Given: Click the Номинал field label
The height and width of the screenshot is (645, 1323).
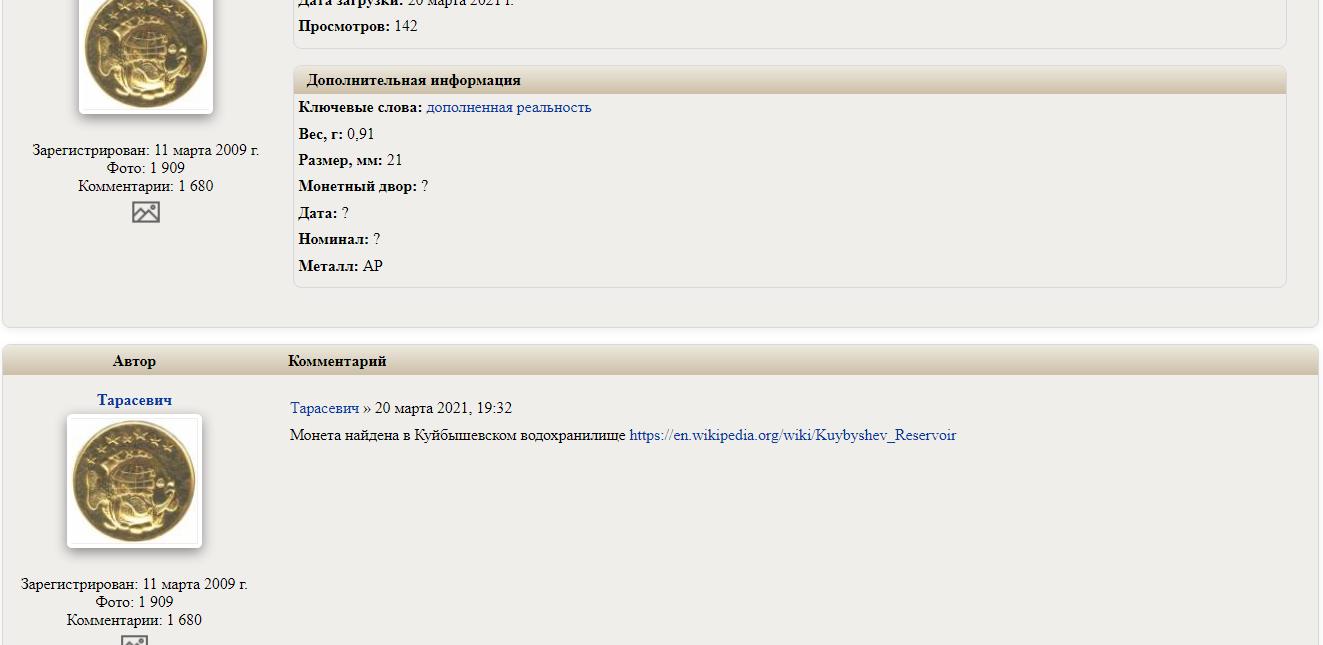Looking at the screenshot, I should point(333,239).
